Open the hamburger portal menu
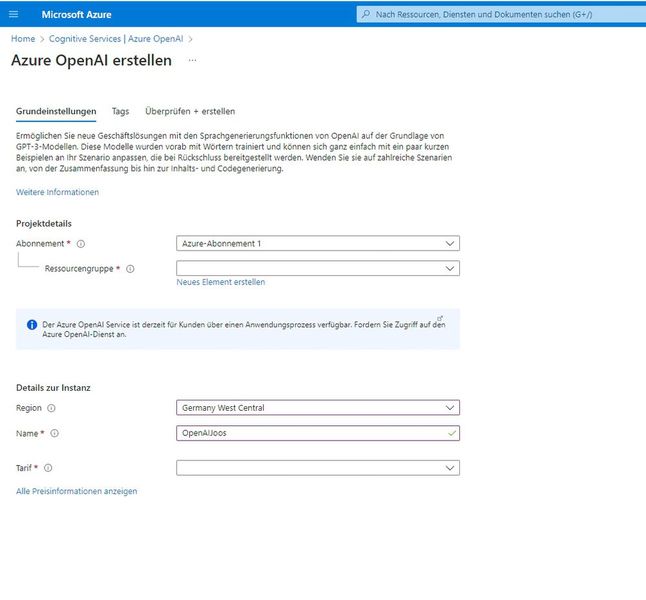This screenshot has height=600, width=646. tap(14, 14)
